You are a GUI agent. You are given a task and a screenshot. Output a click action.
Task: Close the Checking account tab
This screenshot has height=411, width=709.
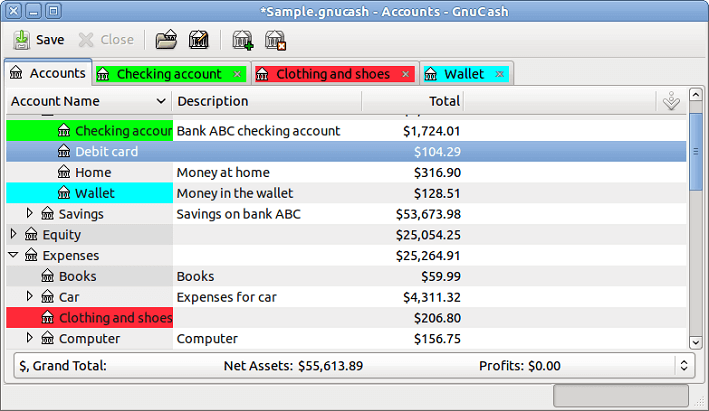[237, 74]
